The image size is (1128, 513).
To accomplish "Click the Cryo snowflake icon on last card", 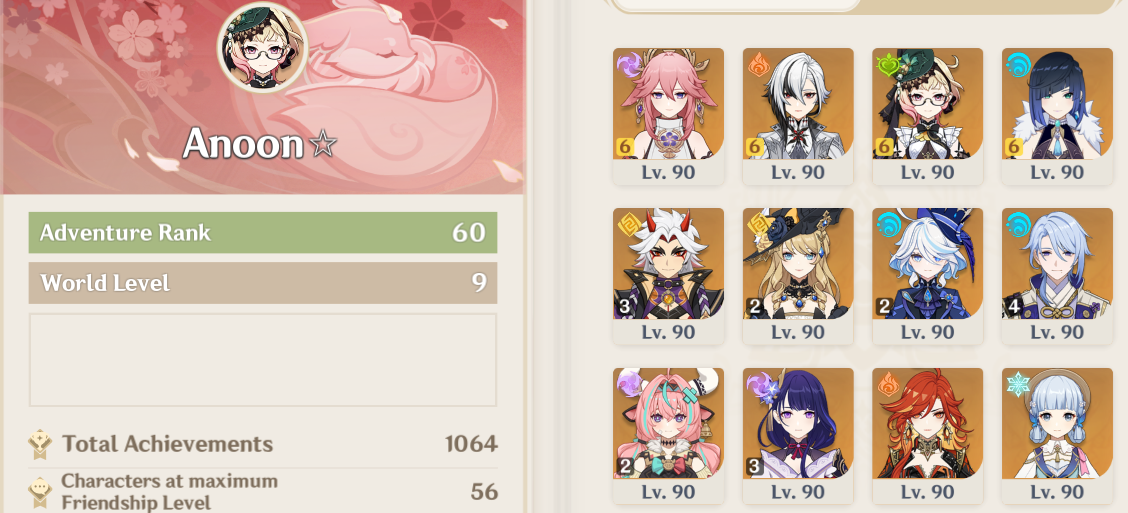I will [x=1018, y=385].
